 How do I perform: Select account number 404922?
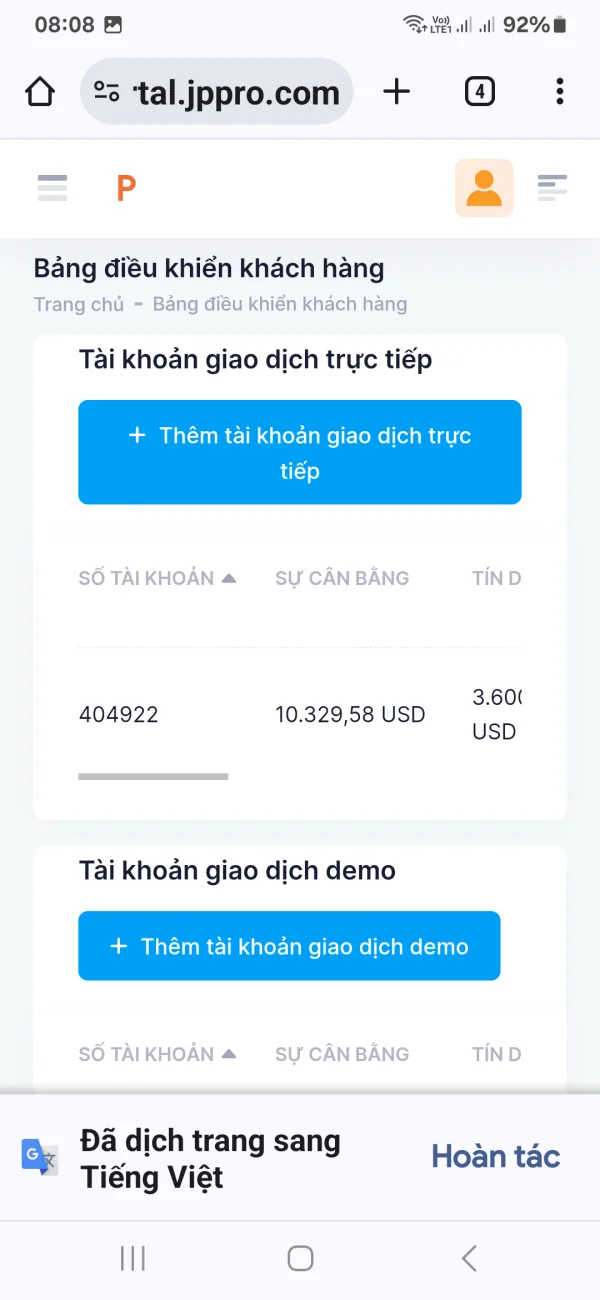tap(118, 715)
